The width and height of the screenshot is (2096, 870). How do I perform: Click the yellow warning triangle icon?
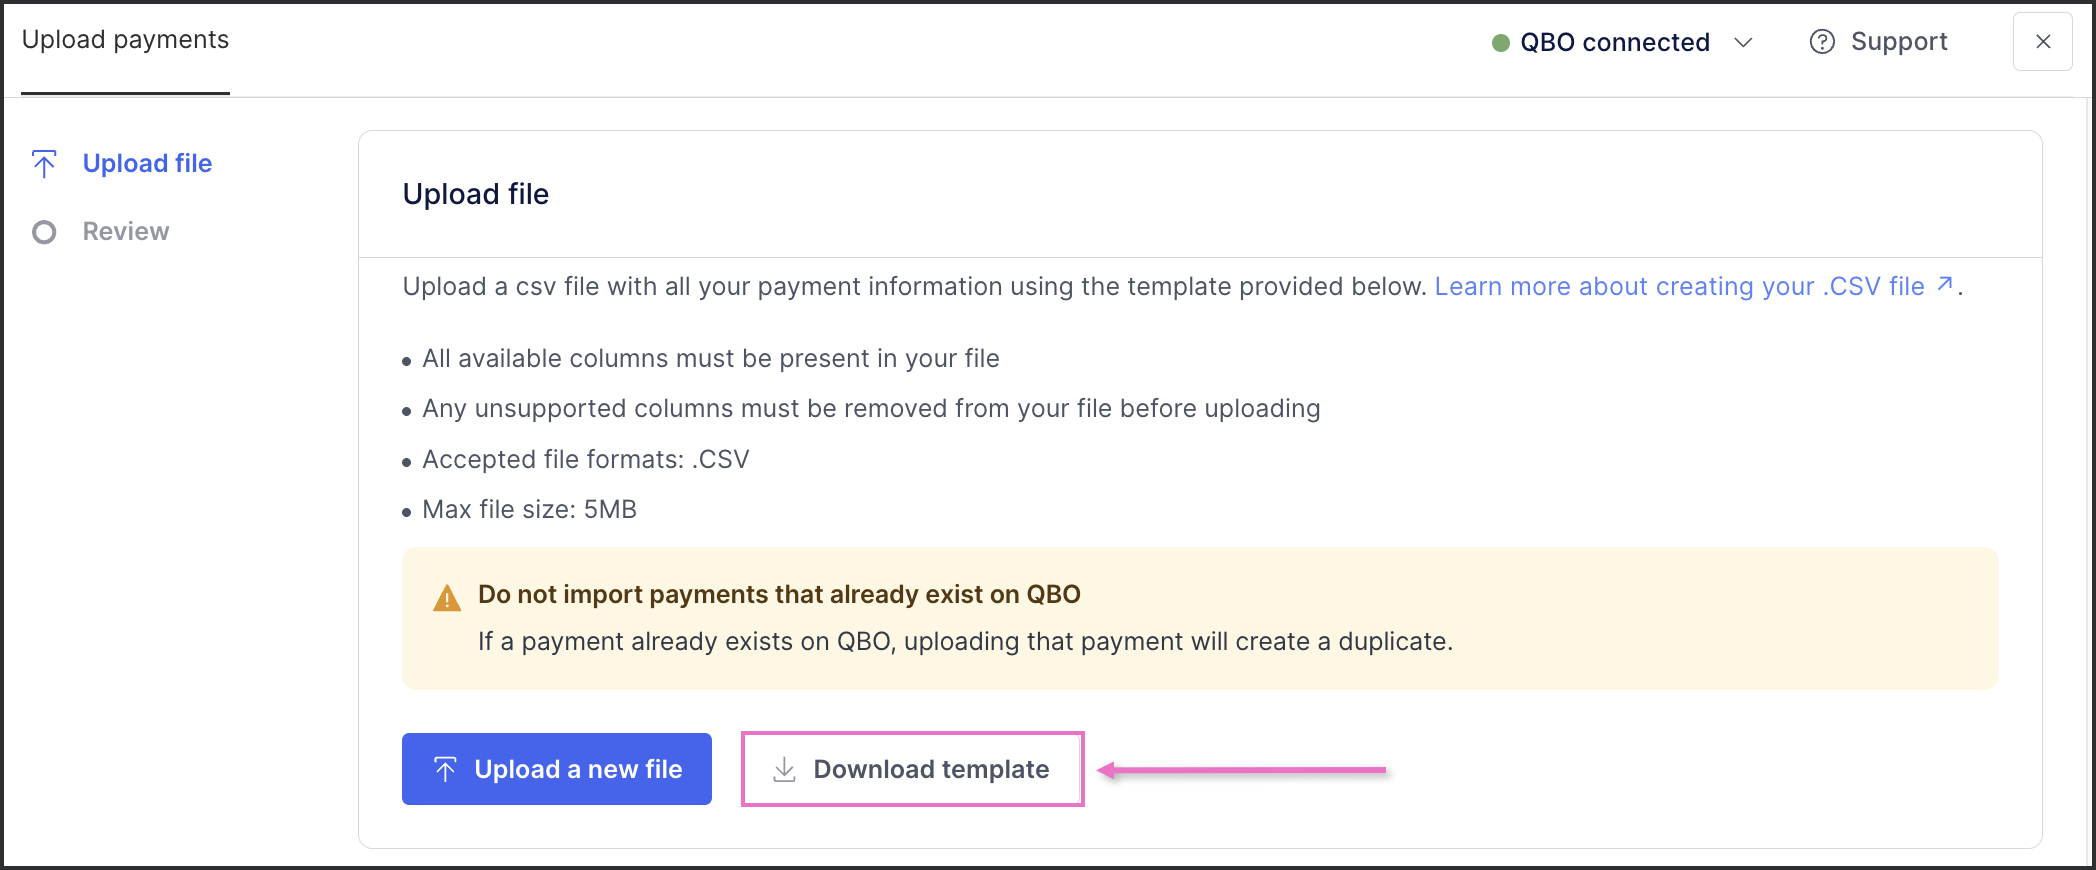(447, 598)
